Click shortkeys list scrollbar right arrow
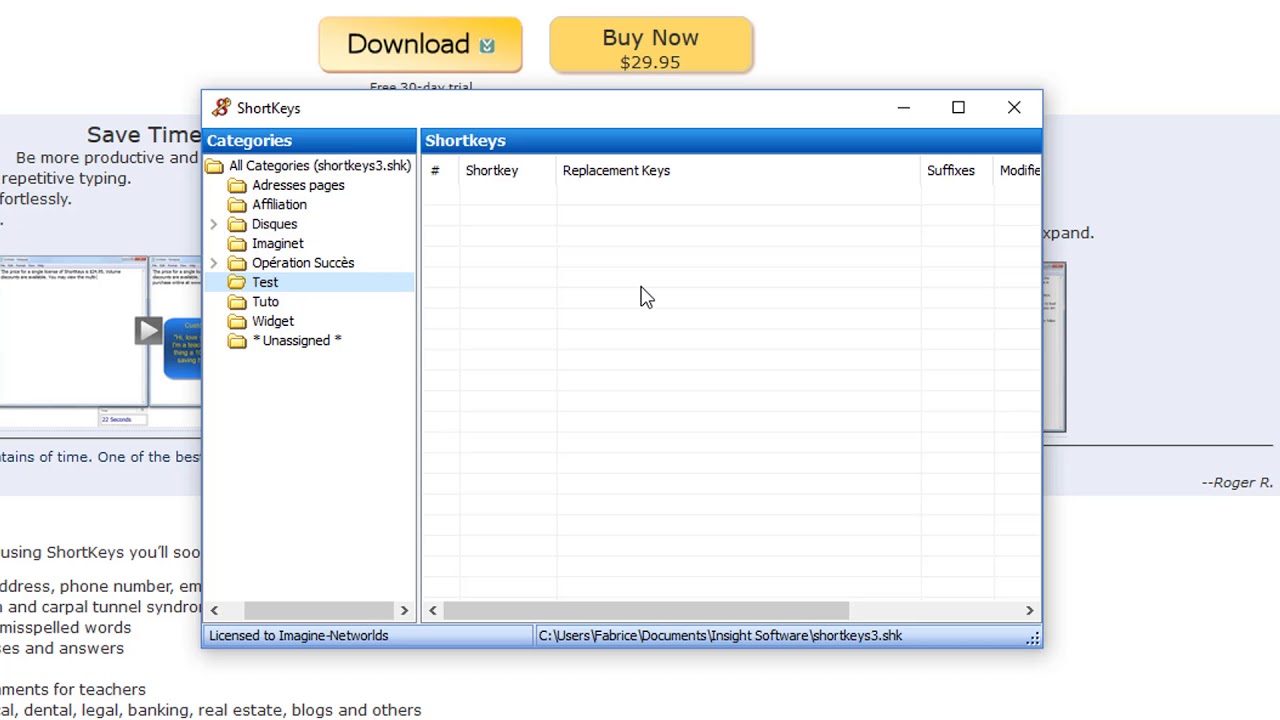 tap(1029, 610)
